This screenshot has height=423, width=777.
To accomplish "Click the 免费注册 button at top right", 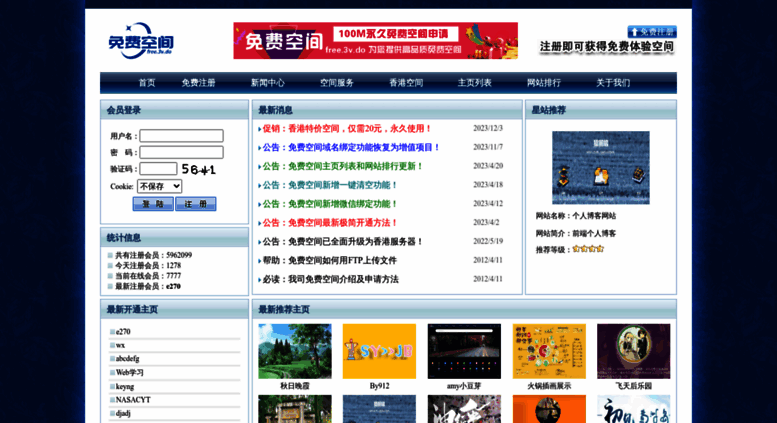I will coord(652,32).
